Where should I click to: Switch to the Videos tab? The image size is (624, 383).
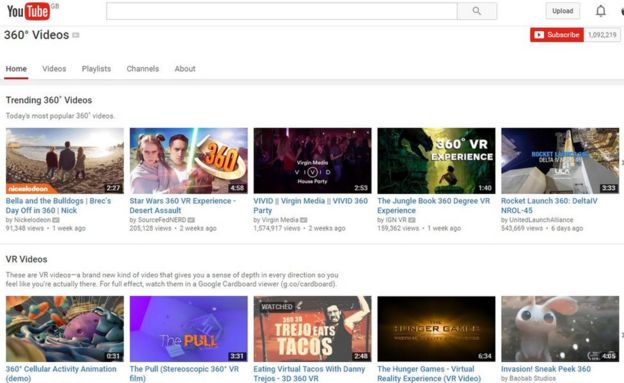tap(54, 68)
